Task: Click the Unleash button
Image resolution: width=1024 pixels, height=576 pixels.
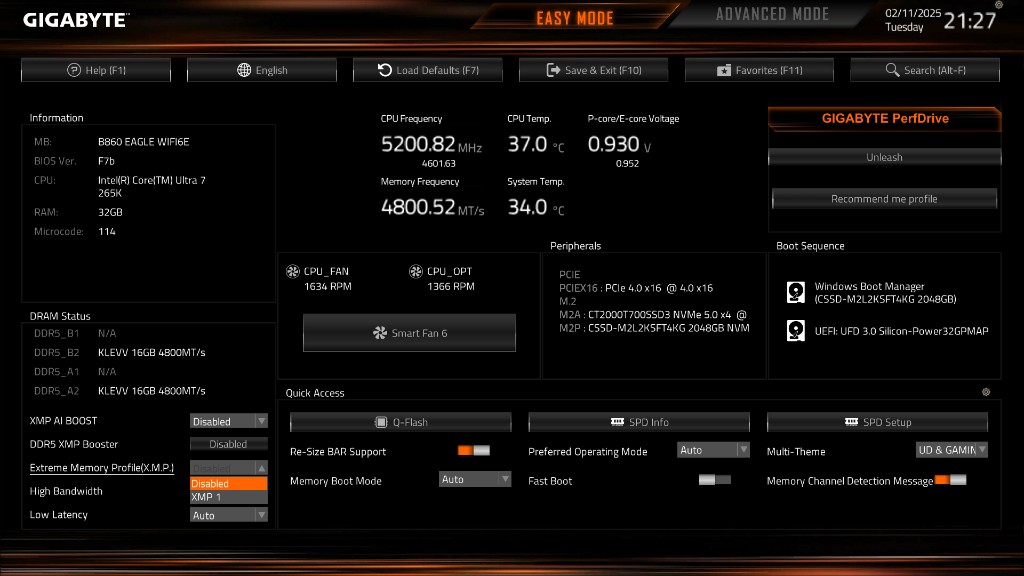Action: click(x=884, y=157)
